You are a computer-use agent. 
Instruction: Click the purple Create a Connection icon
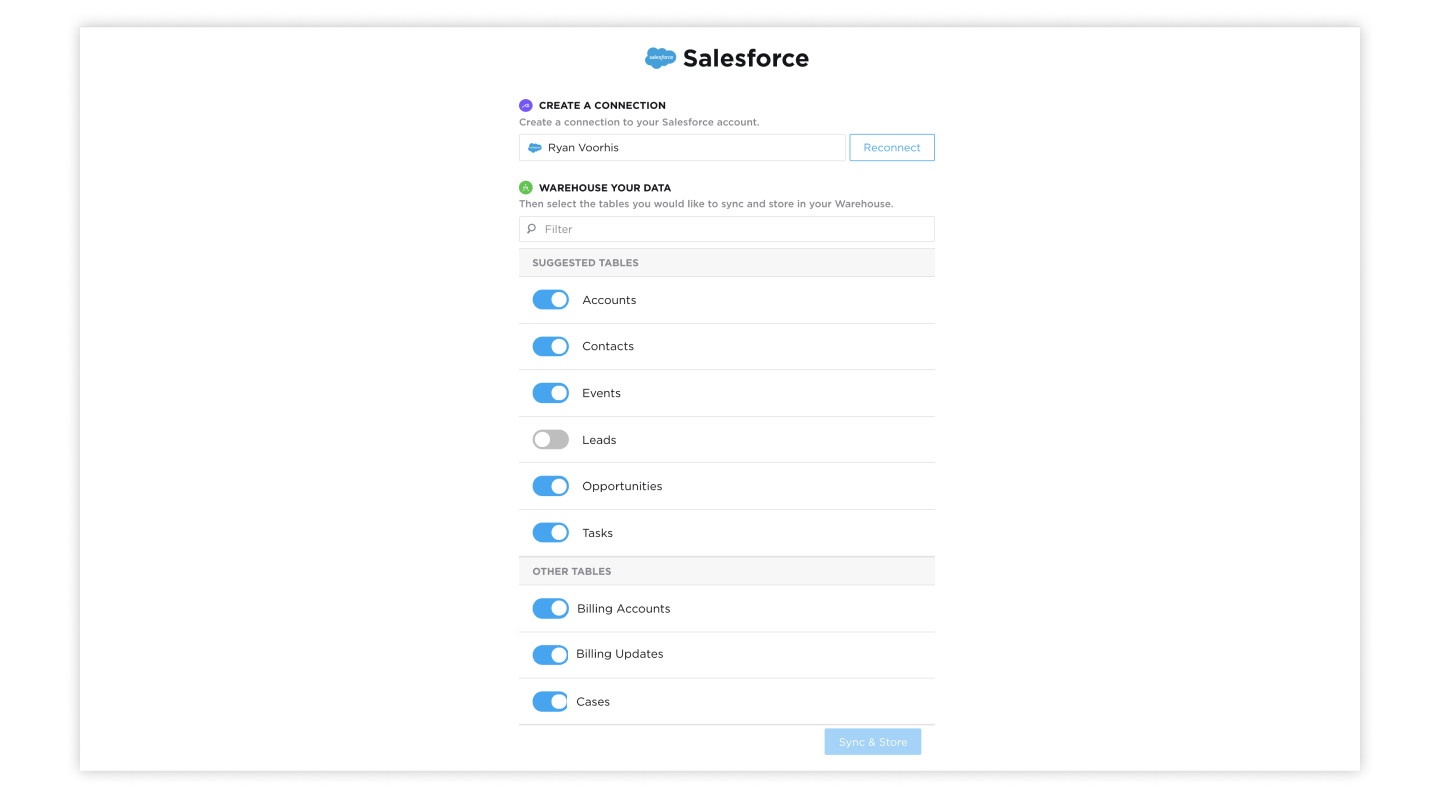click(x=526, y=105)
